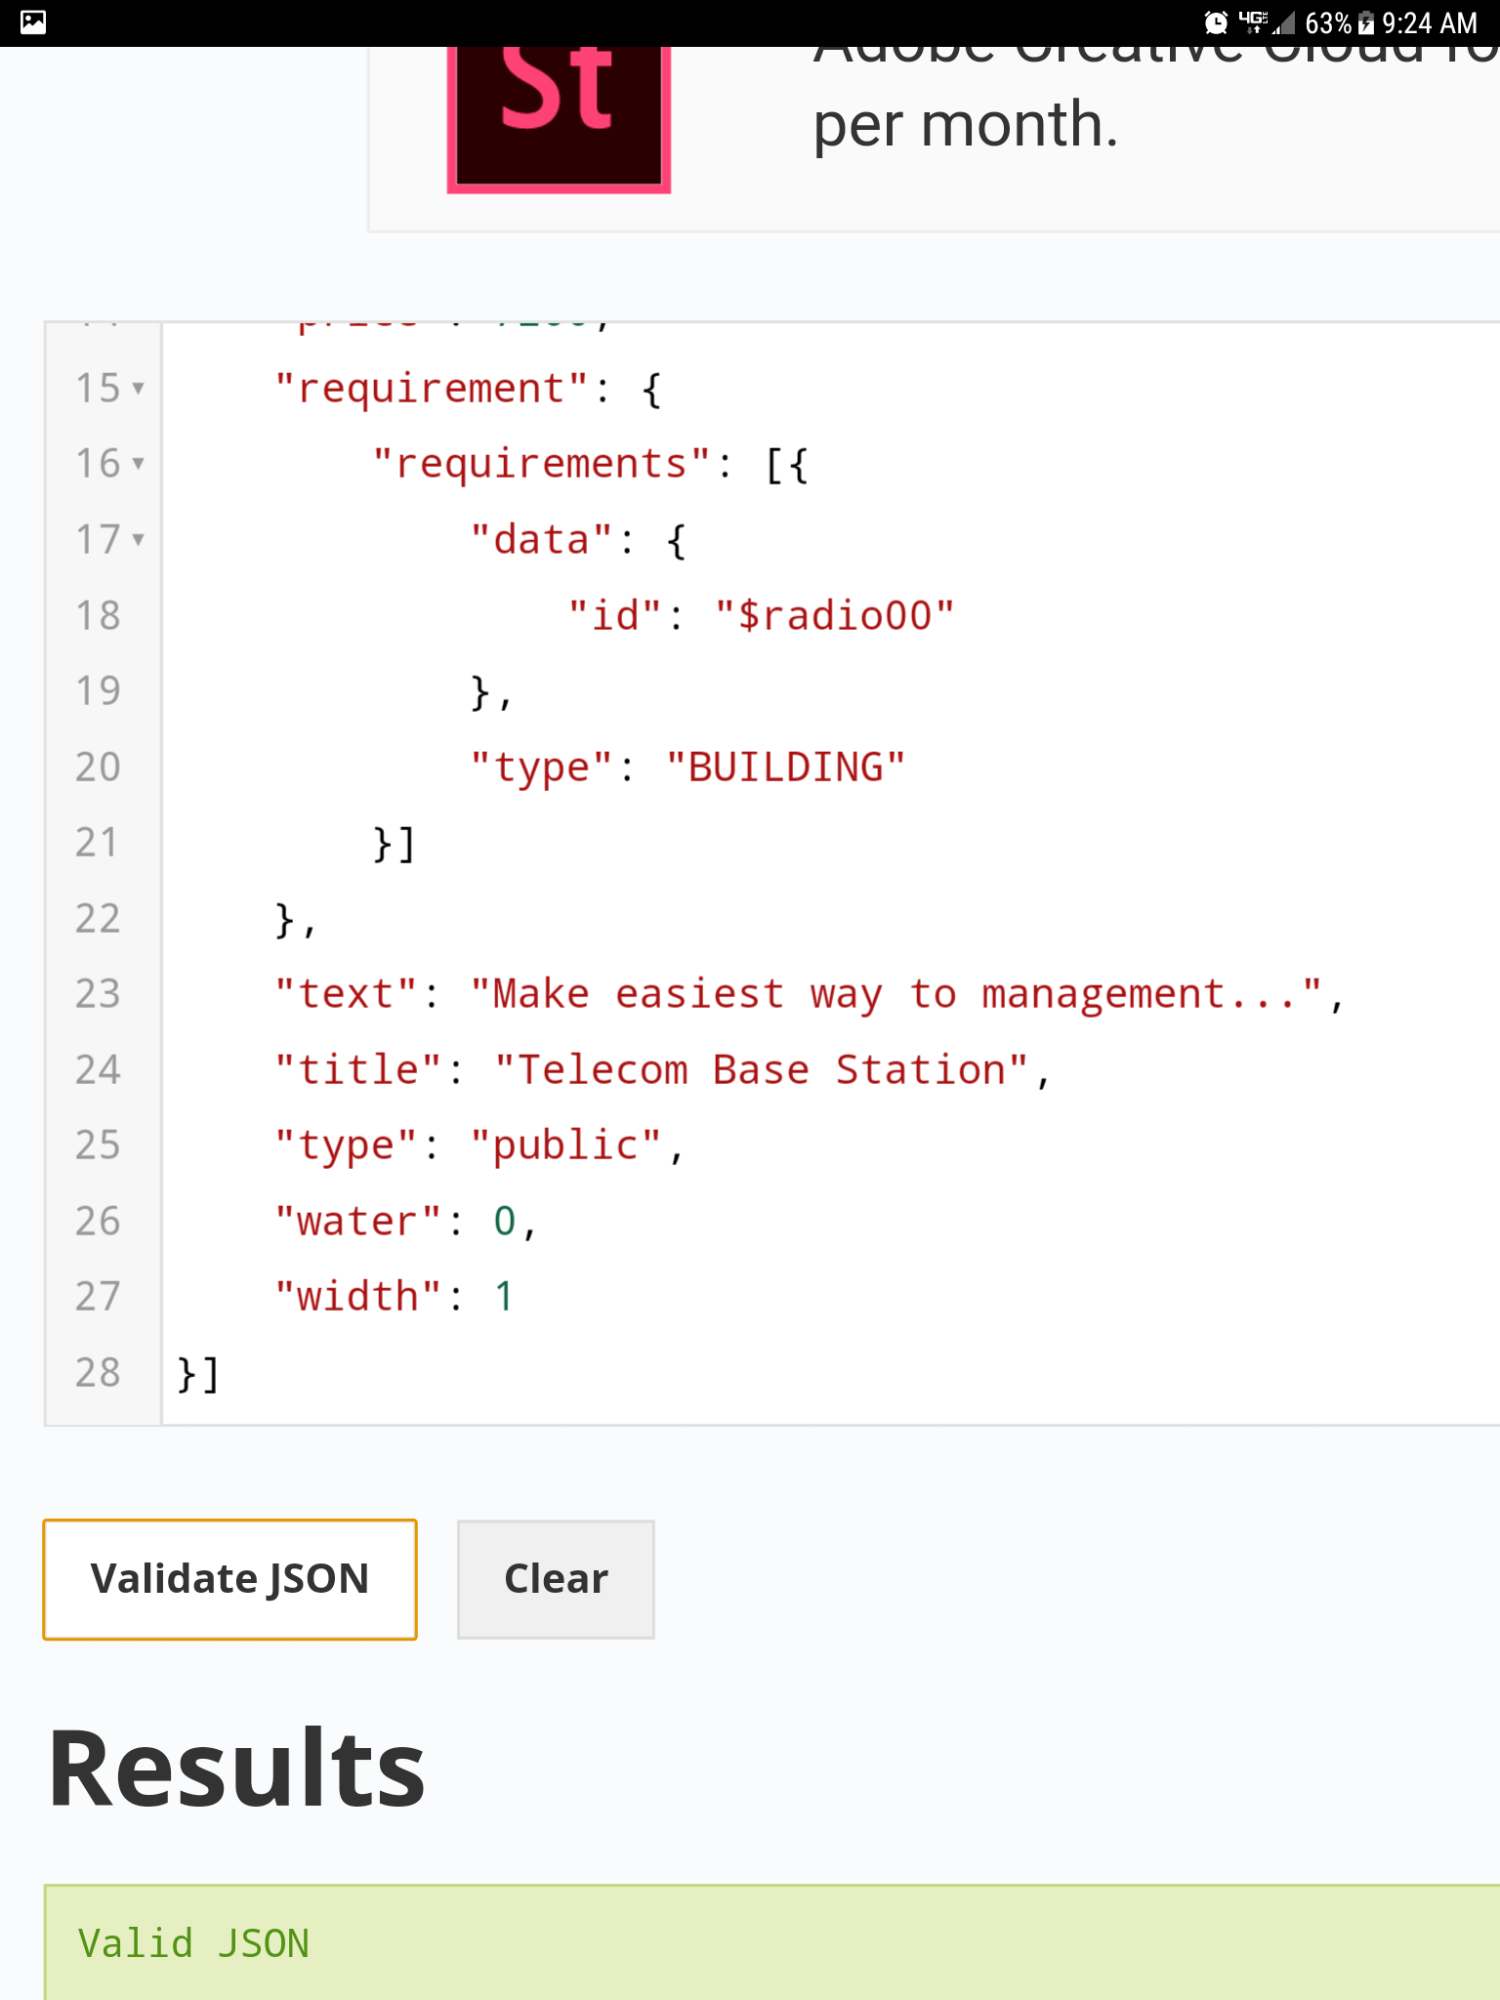
Task: Click the "$radio00" value
Action: pyautogui.click(x=834, y=616)
